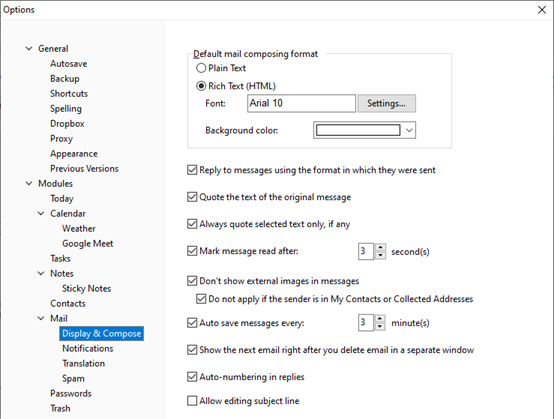
Task: Open the Background color dropdown arrow
Action: 409,130
